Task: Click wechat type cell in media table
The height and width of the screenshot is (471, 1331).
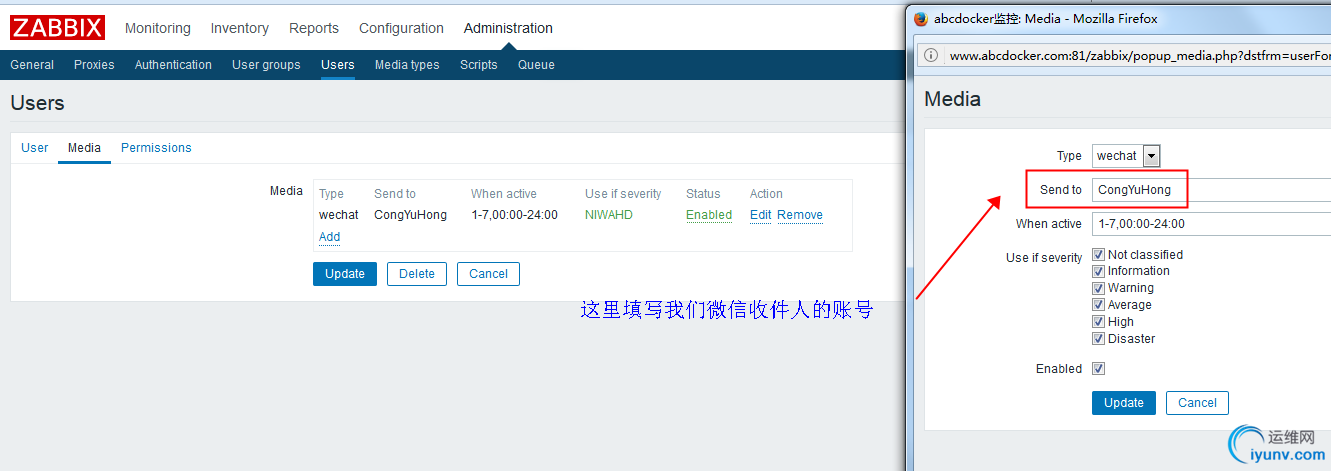Action: click(x=339, y=215)
